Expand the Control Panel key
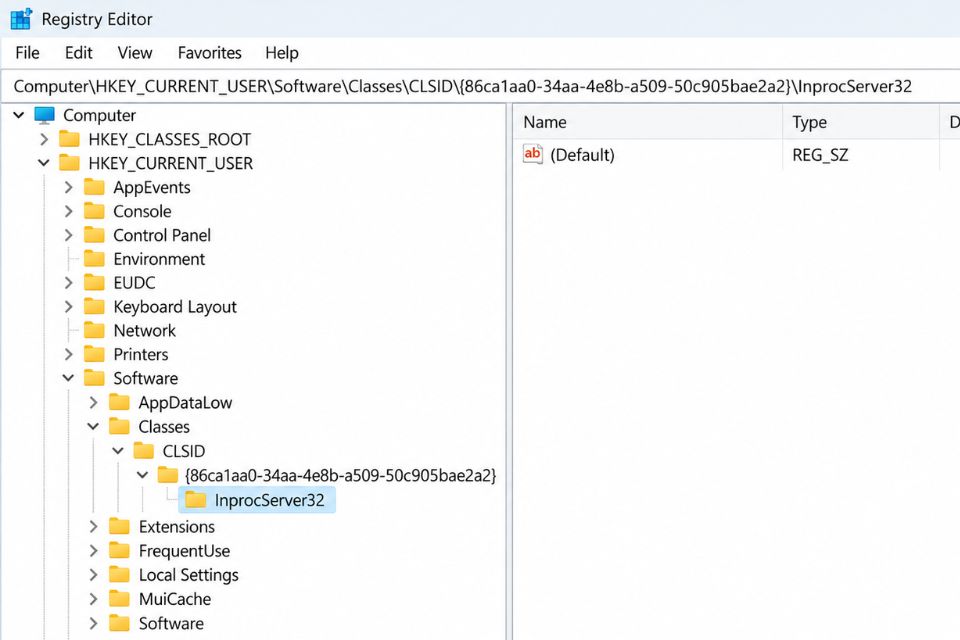This screenshot has width=960, height=640. coord(69,235)
